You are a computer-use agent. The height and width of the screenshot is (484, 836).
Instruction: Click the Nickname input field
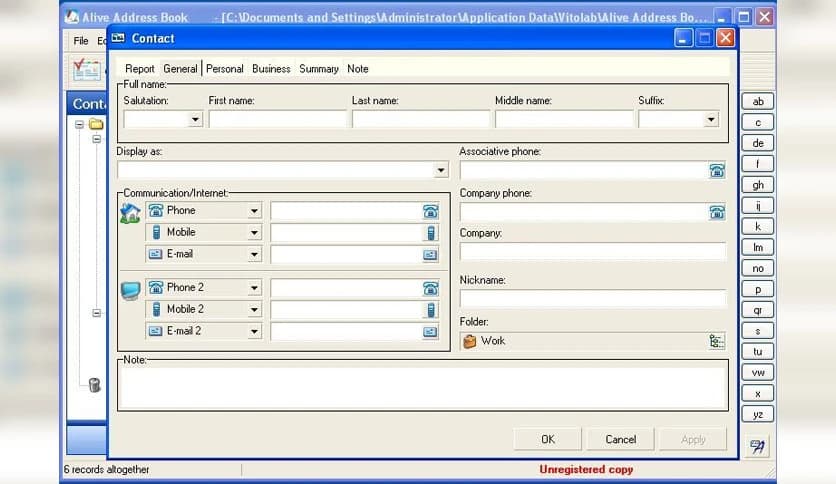(593, 299)
